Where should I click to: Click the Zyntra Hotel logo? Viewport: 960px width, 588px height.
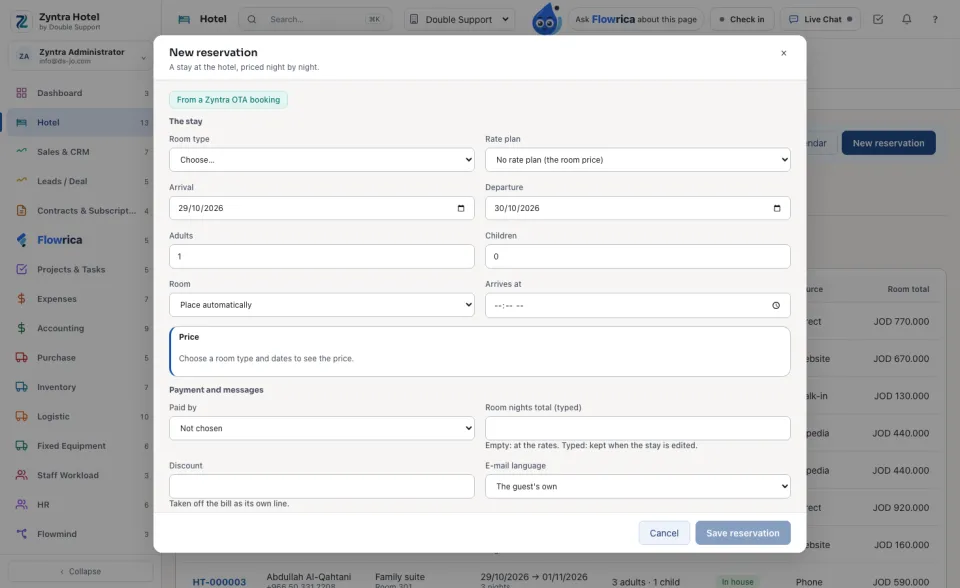point(21,21)
